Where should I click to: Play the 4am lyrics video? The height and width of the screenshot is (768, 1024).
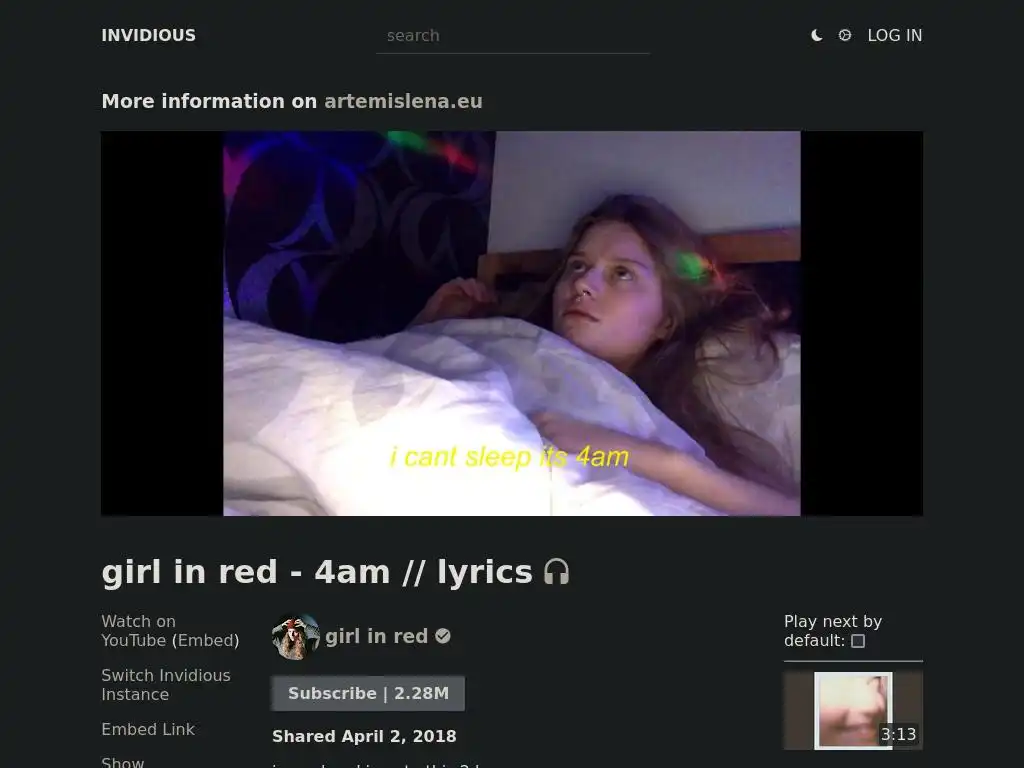(x=512, y=324)
